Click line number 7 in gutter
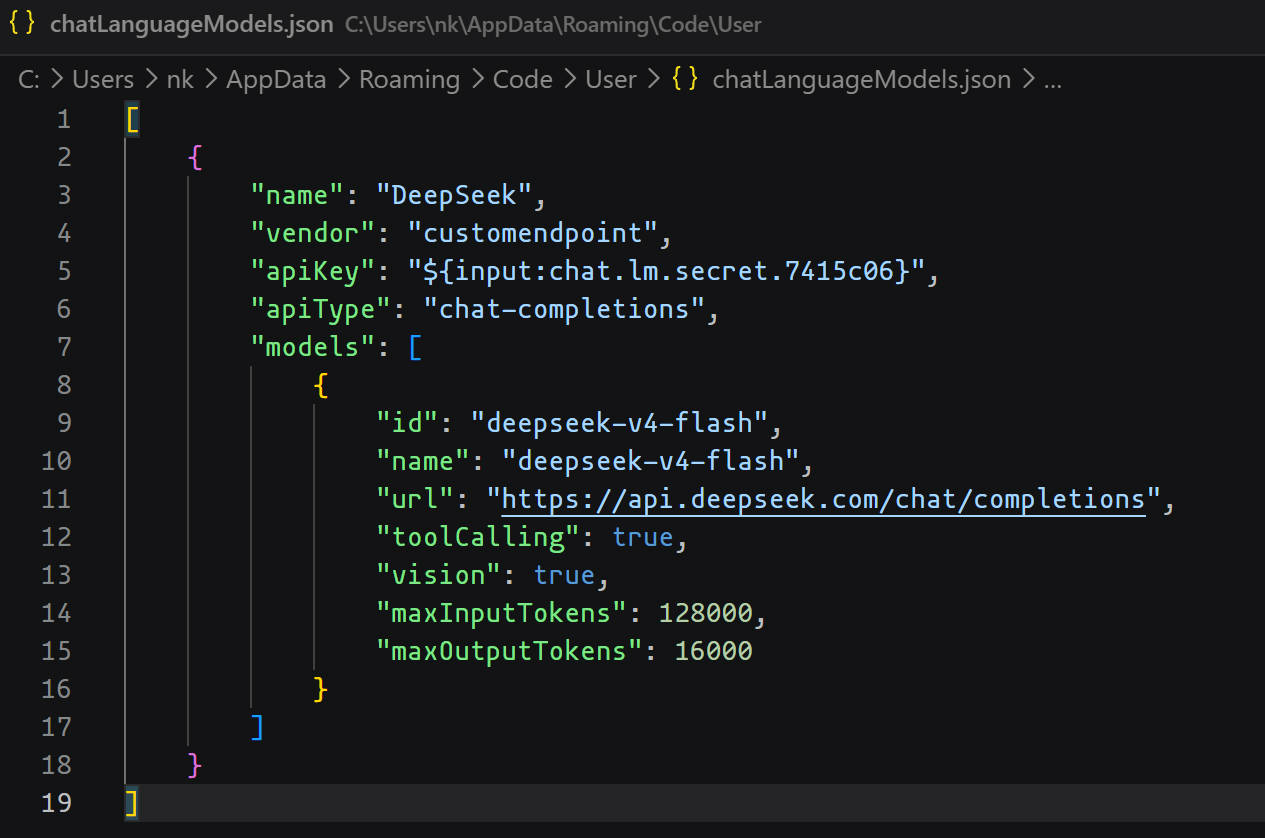 click(64, 347)
